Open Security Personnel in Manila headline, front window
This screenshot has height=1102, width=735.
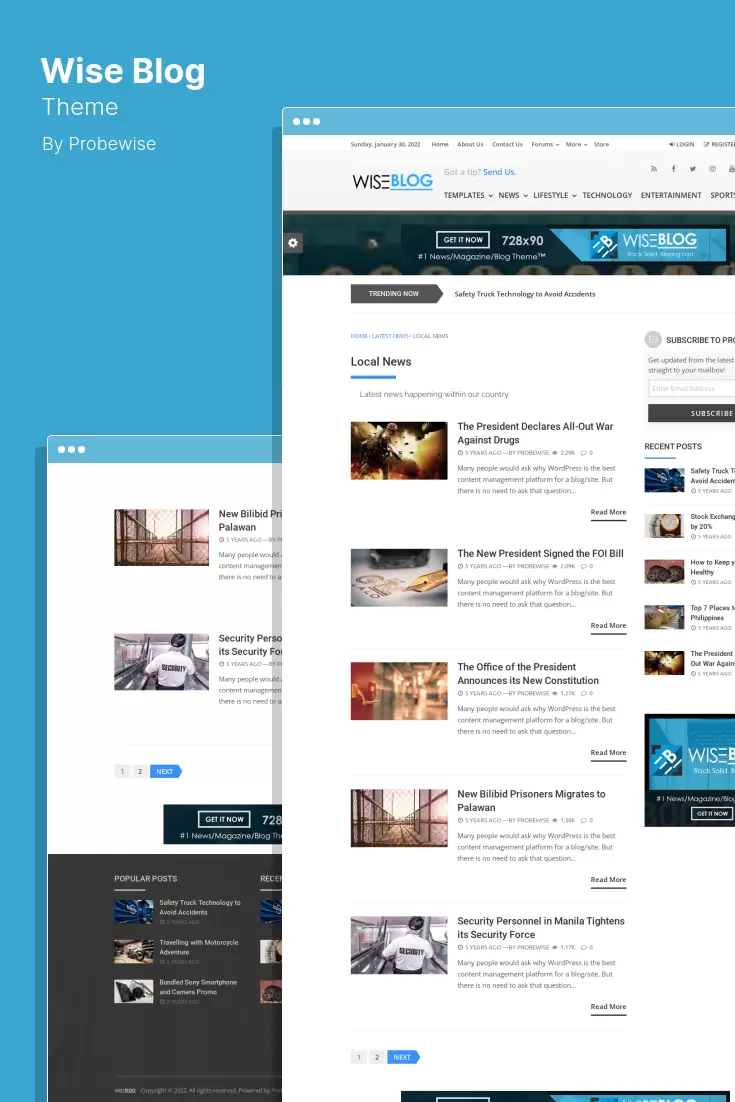pos(541,928)
